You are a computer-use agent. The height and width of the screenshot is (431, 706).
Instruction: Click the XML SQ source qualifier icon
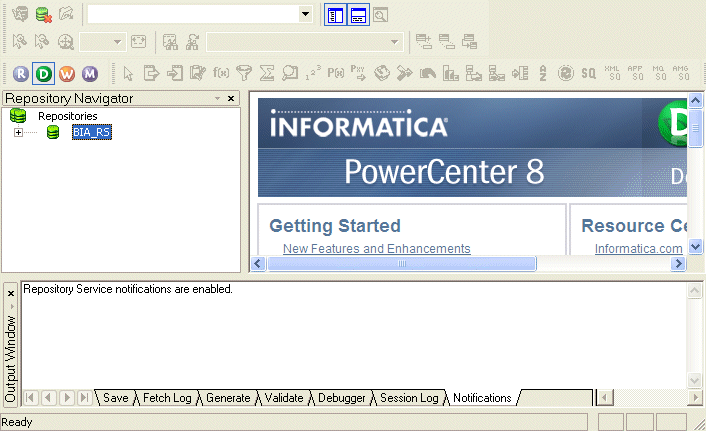tap(612, 73)
